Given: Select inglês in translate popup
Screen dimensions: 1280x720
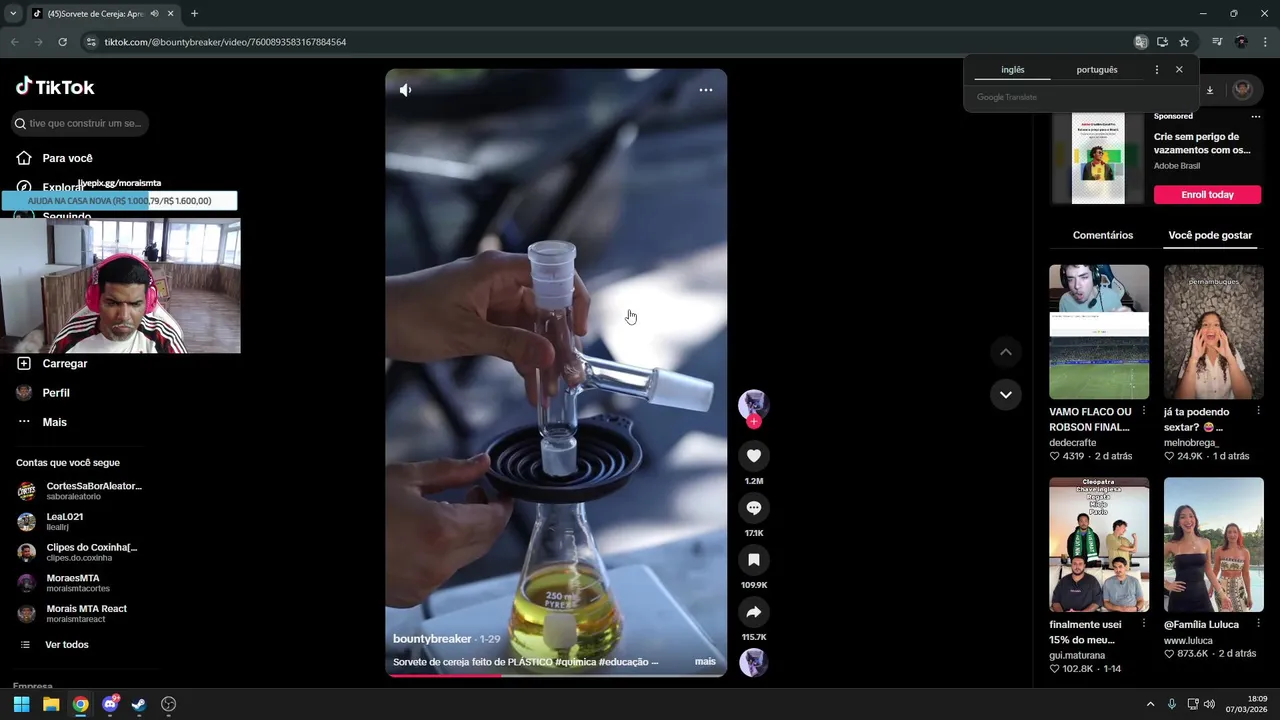Looking at the screenshot, I should [x=1013, y=70].
